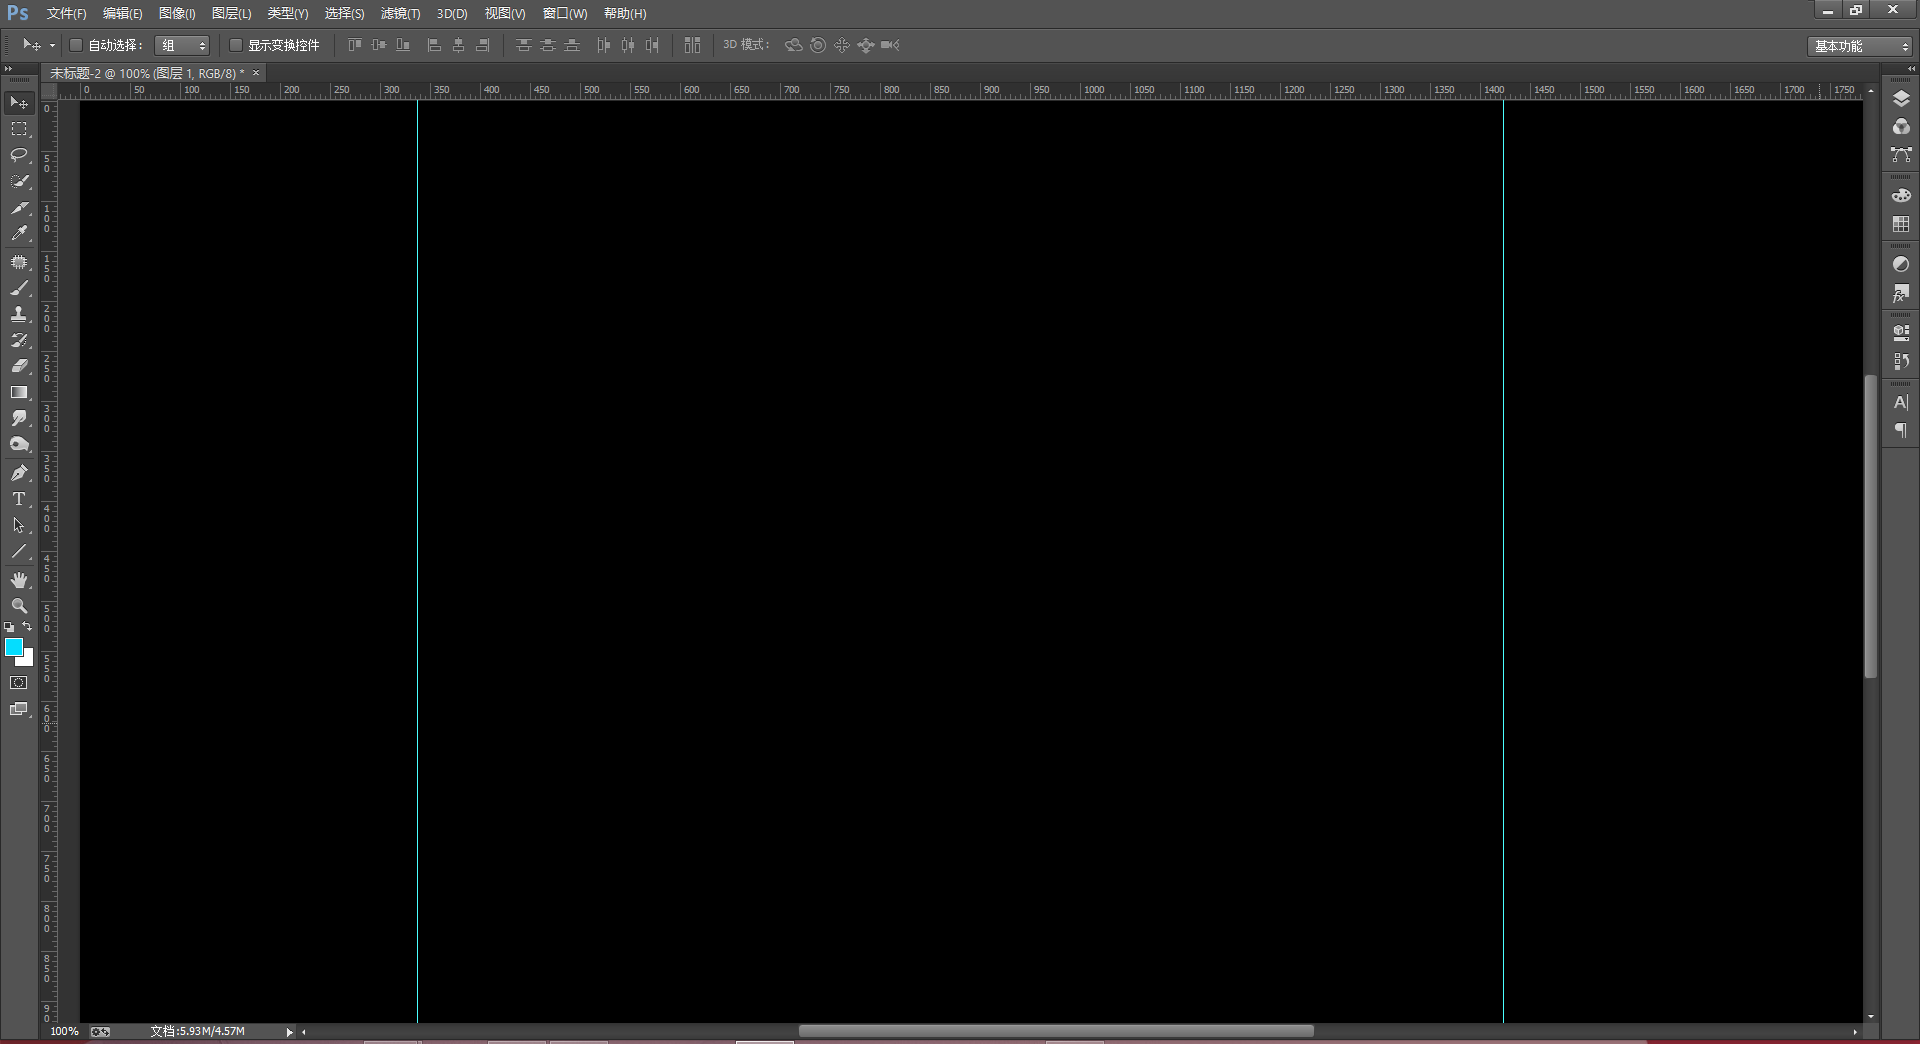Open the Paragraph panel icon
The image size is (1920, 1044).
coord(1901,430)
